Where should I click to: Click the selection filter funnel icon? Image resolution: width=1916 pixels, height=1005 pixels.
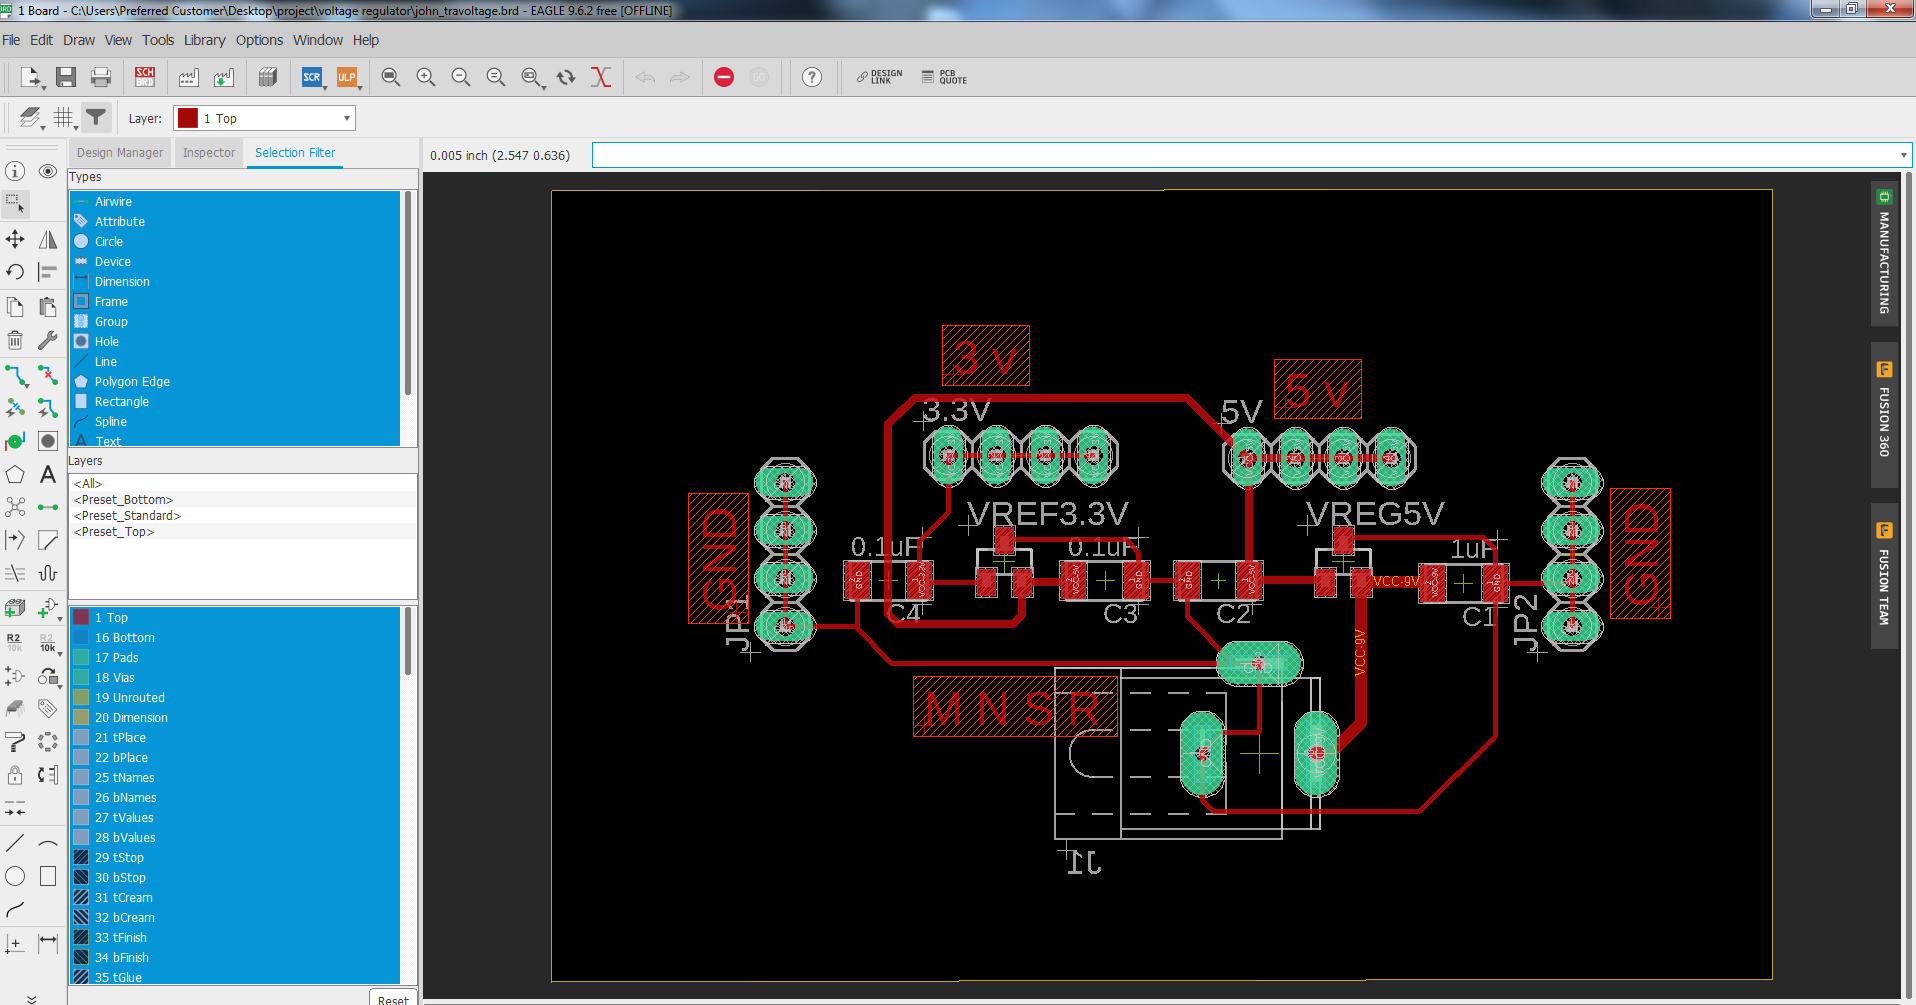coord(96,118)
